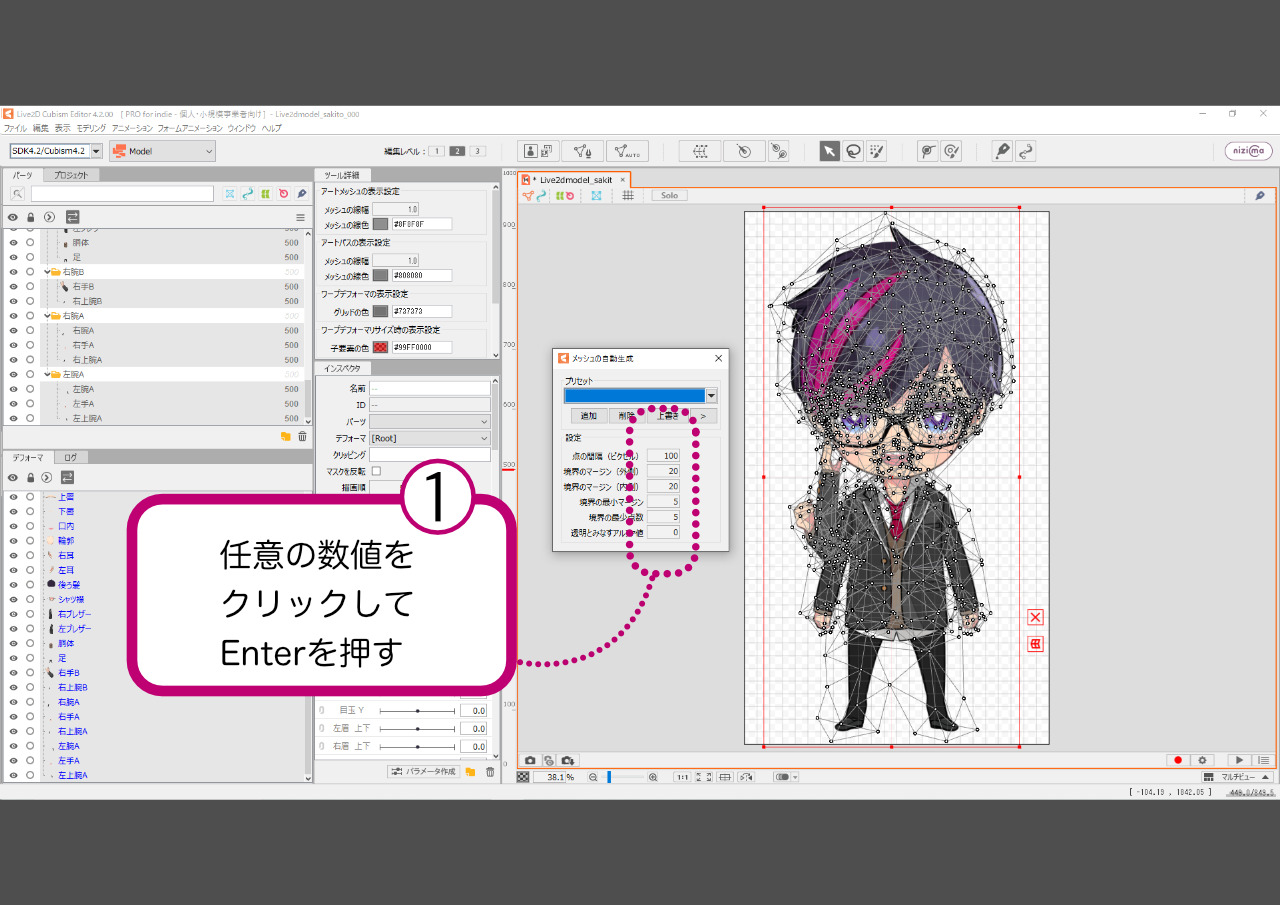Viewport: 1280px width, 905px height.
Task: Select the deform path brush tool
Action: pos(951,151)
